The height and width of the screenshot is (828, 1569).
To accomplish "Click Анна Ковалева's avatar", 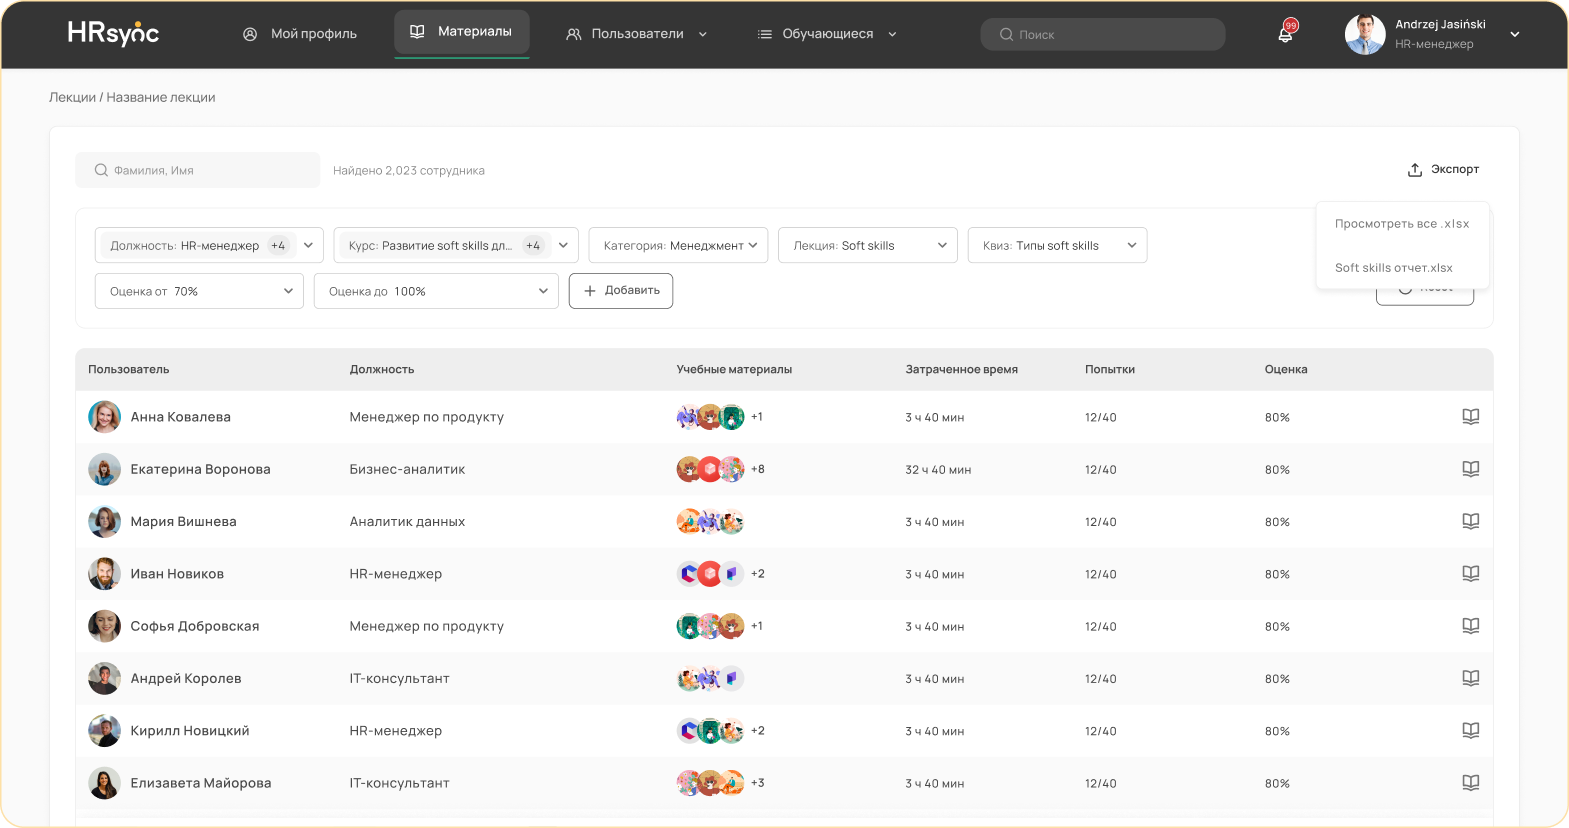I will (x=105, y=417).
